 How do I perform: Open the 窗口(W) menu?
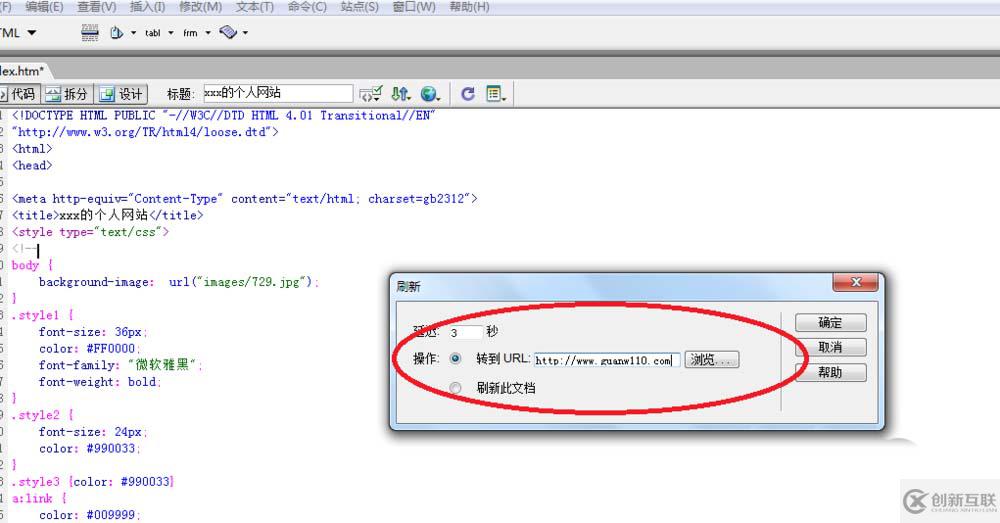[x=414, y=7]
